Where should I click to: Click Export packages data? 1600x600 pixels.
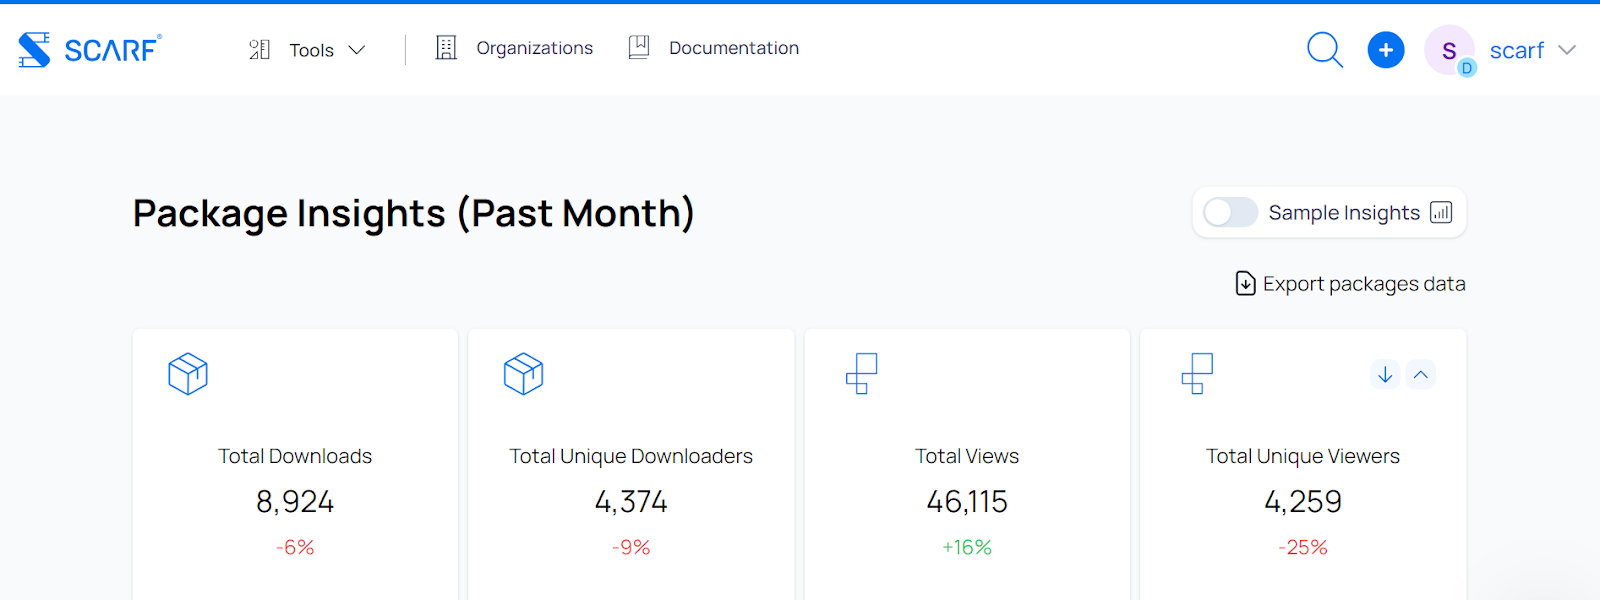pos(1351,284)
